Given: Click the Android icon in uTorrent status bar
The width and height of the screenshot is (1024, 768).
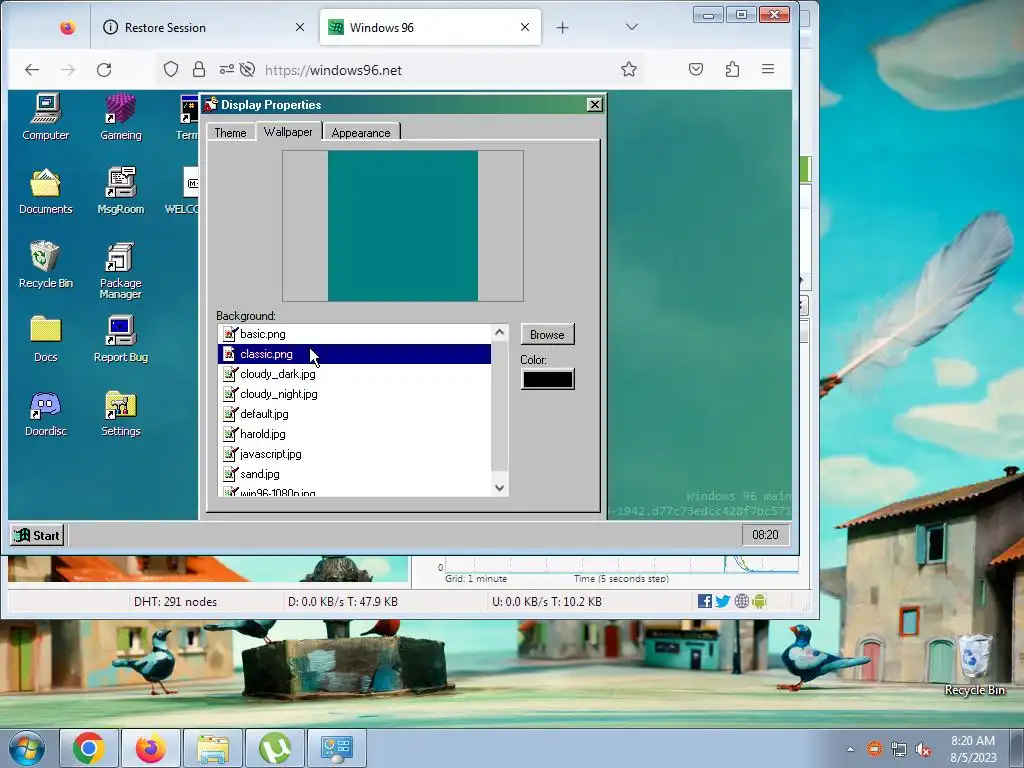Looking at the screenshot, I should (x=759, y=601).
